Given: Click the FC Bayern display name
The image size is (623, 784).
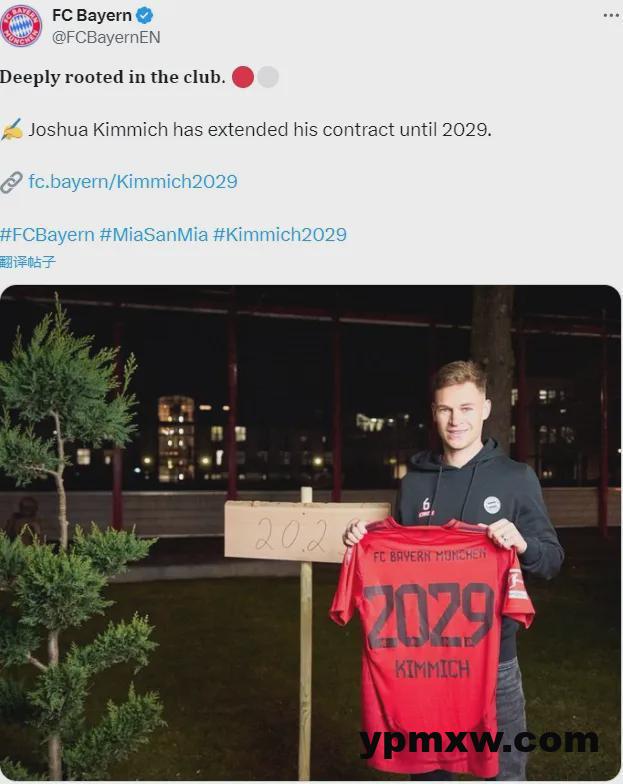Looking at the screenshot, I should pyautogui.click(x=92, y=16).
